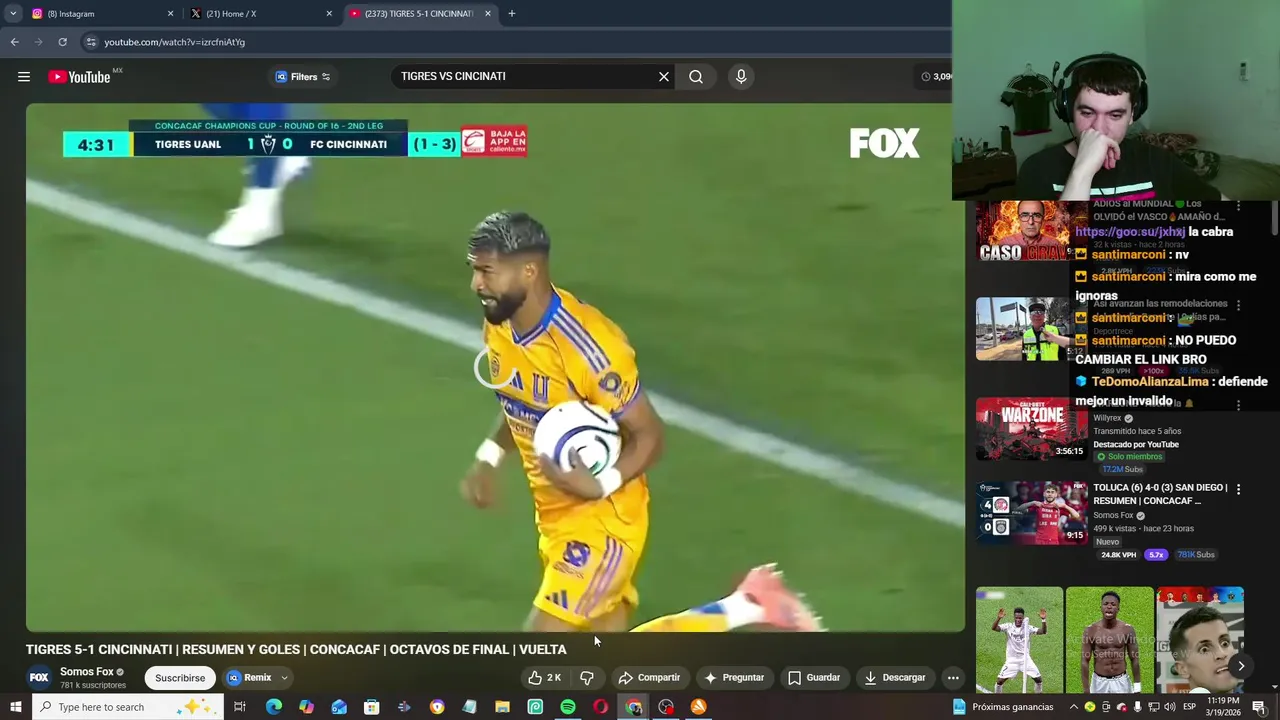Image resolution: width=1280 pixels, height=720 pixels.
Task: Save video with Guardar button
Action: 814,678
